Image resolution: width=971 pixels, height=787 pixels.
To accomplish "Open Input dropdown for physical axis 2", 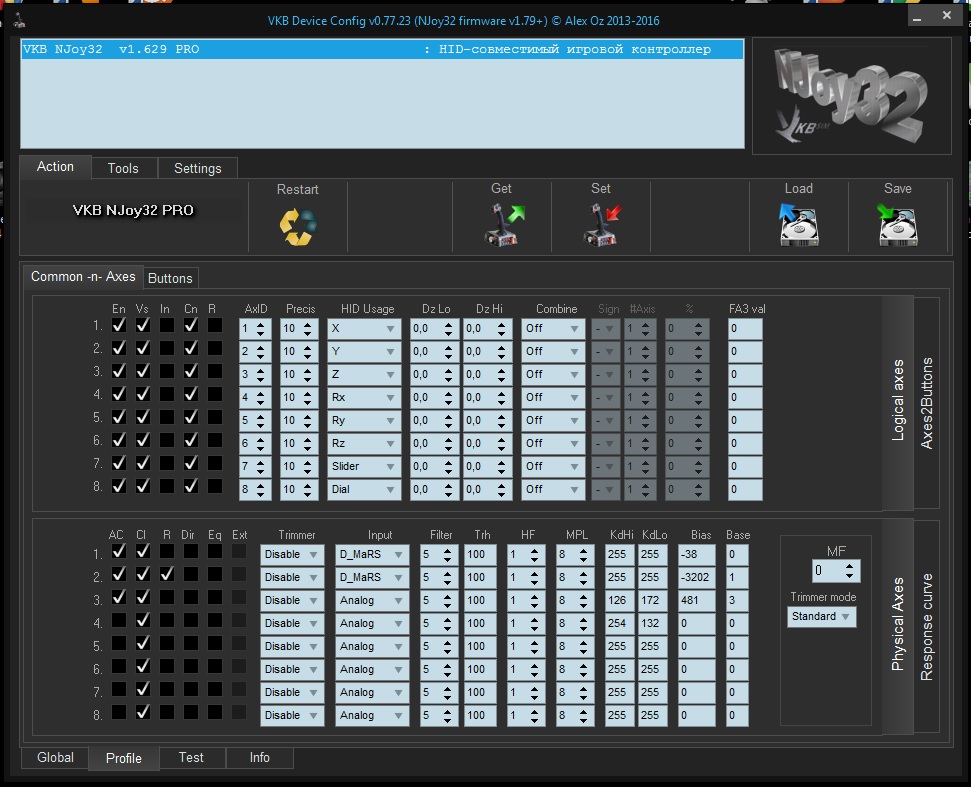I will [372, 577].
